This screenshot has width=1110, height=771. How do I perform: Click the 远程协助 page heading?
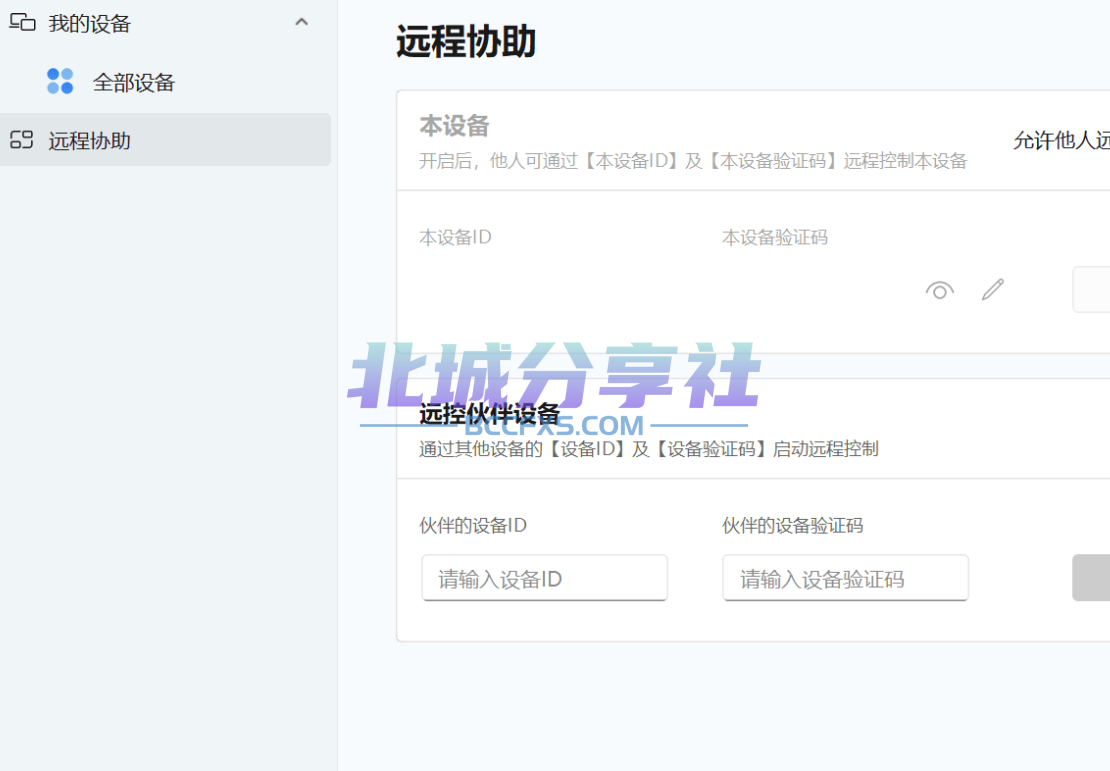466,41
